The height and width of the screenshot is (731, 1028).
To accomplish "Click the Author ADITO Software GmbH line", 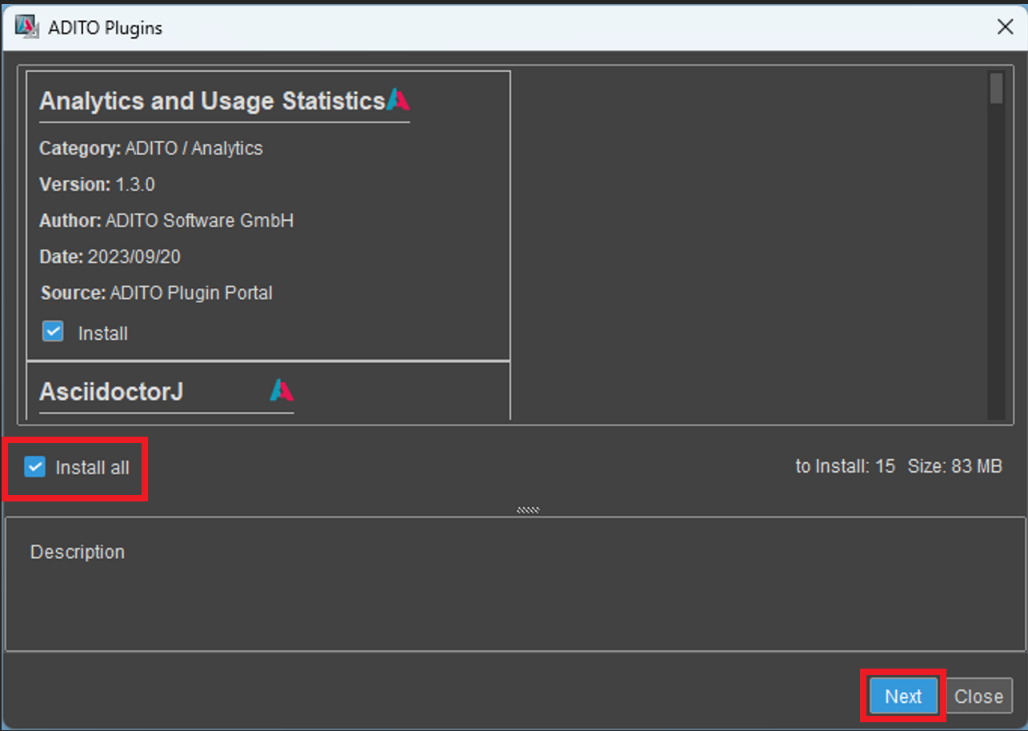I will (164, 220).
